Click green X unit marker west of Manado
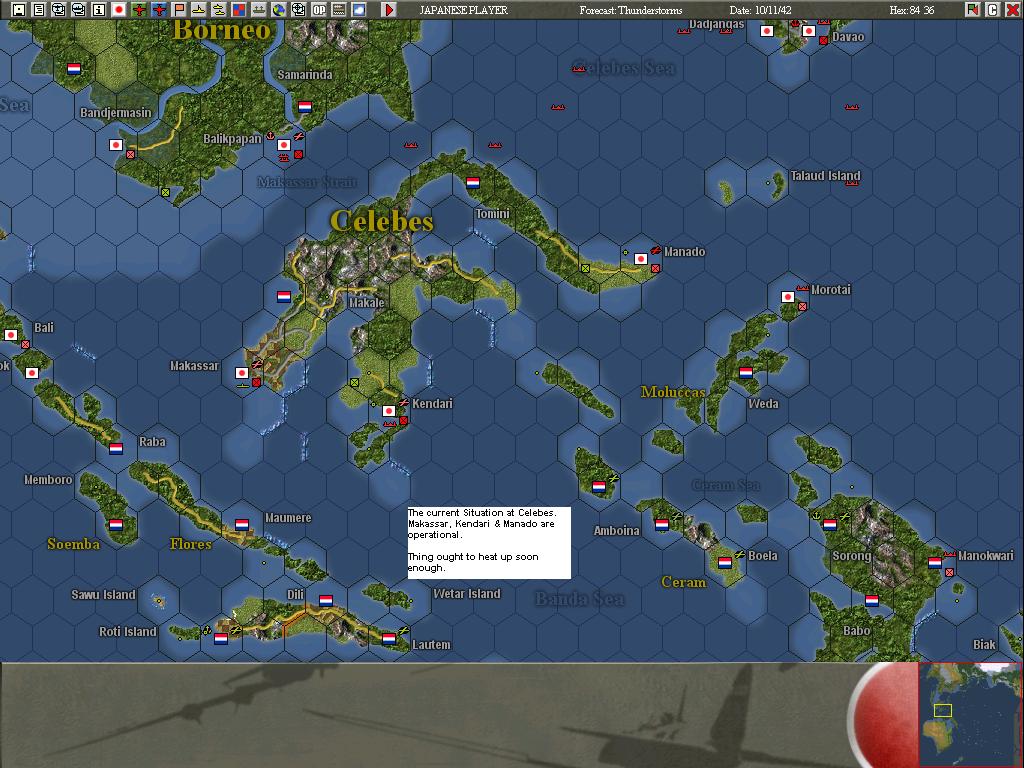1024x768 pixels. (x=585, y=268)
